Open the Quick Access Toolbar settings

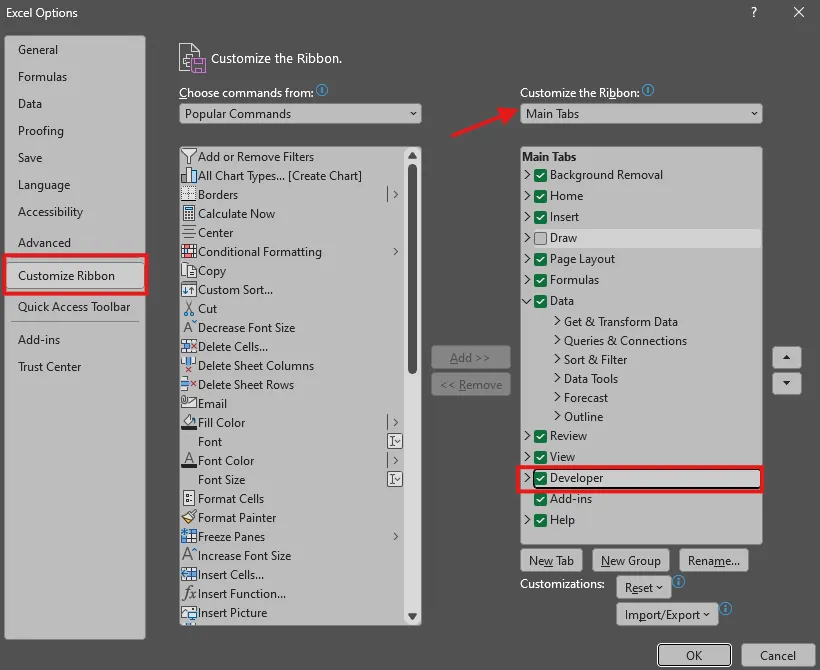point(73,307)
